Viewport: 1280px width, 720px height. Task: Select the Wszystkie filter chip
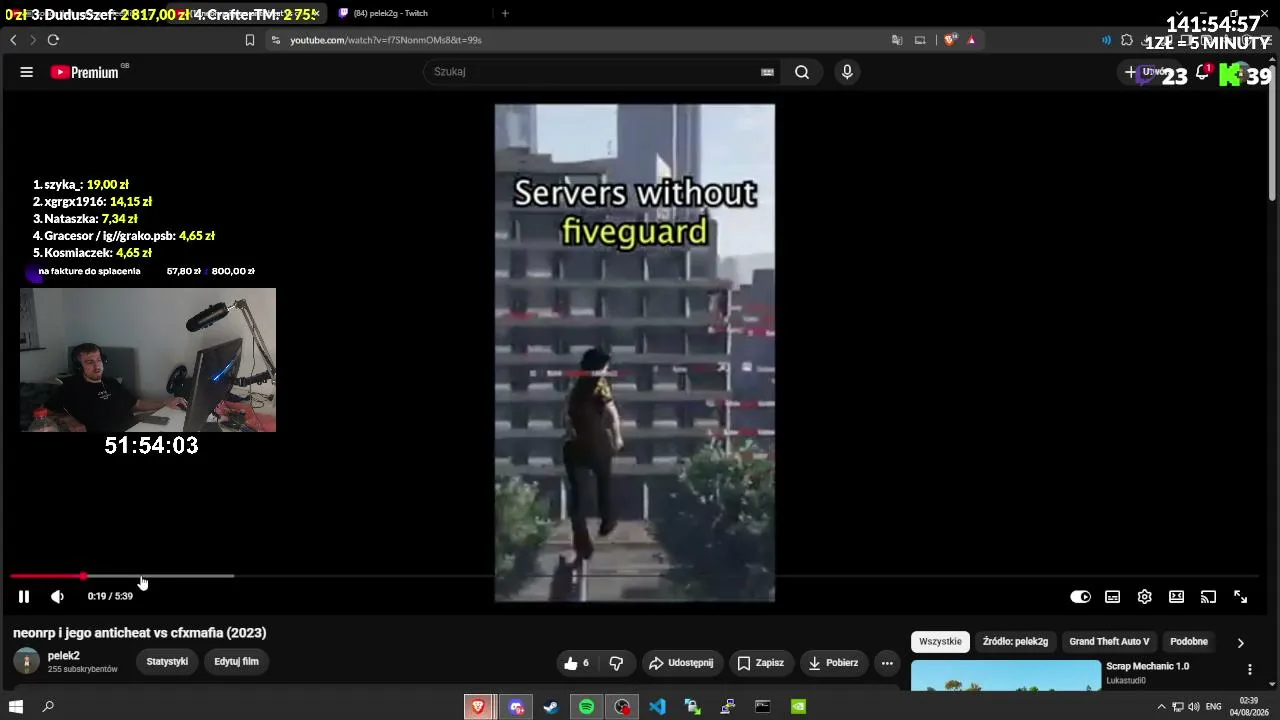[x=940, y=642]
